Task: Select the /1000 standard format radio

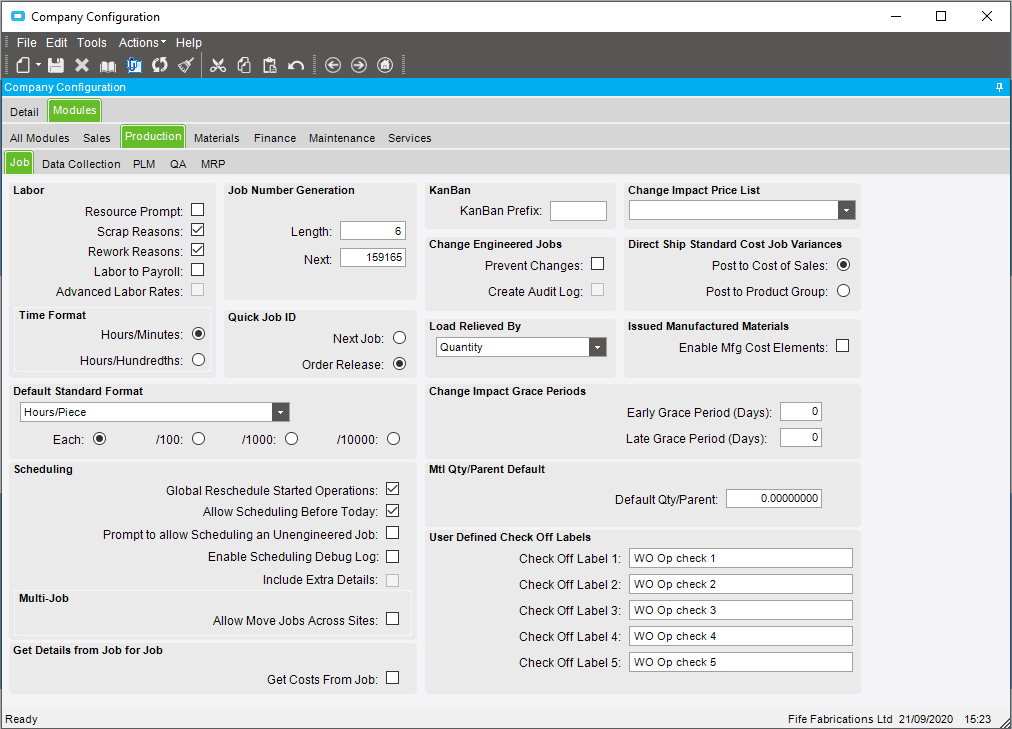Action: tap(292, 439)
